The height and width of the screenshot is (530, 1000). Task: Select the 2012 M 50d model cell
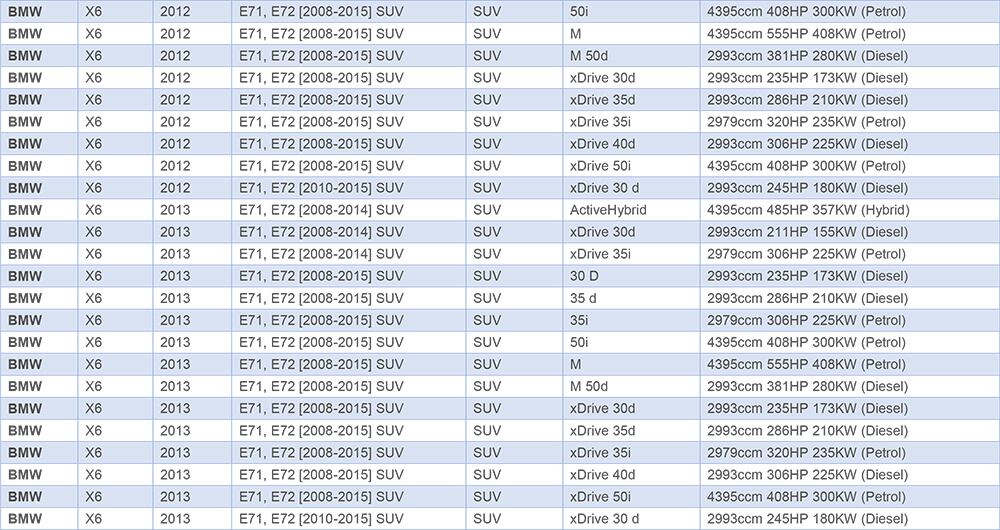[x=588, y=56]
